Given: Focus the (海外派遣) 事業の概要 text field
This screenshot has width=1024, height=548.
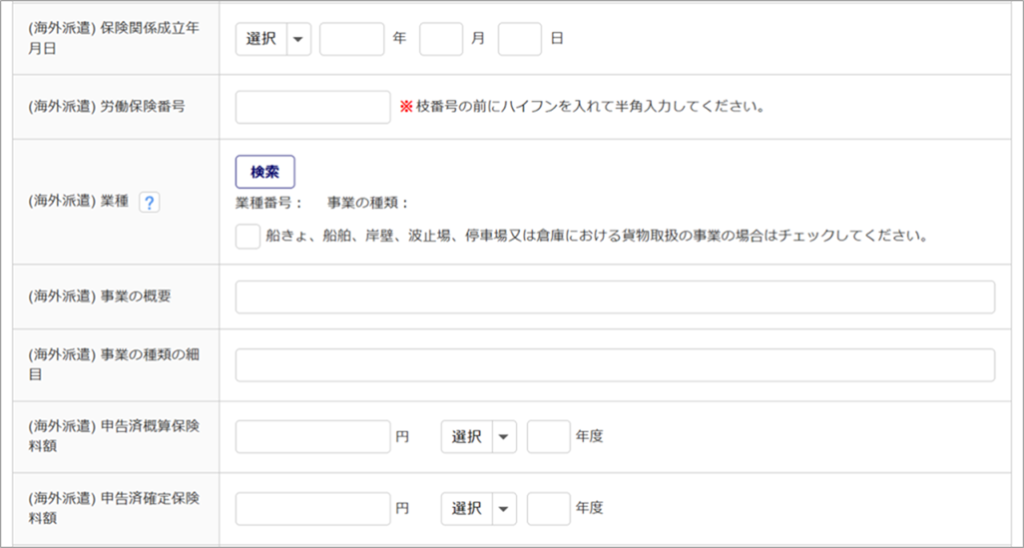Looking at the screenshot, I should (x=615, y=298).
